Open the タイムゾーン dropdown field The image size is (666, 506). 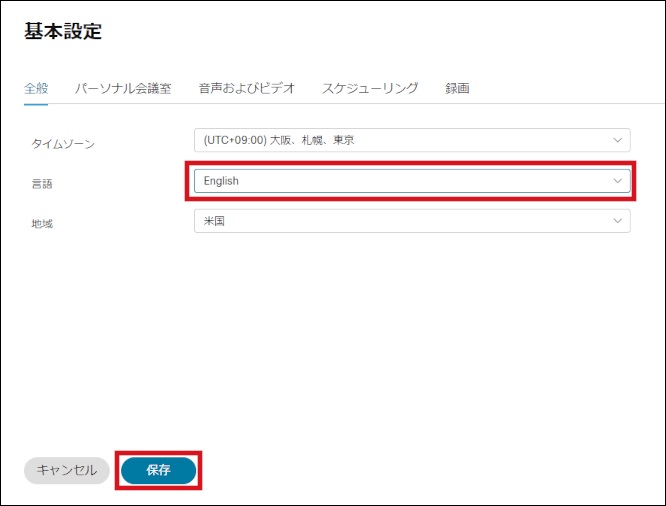411,141
